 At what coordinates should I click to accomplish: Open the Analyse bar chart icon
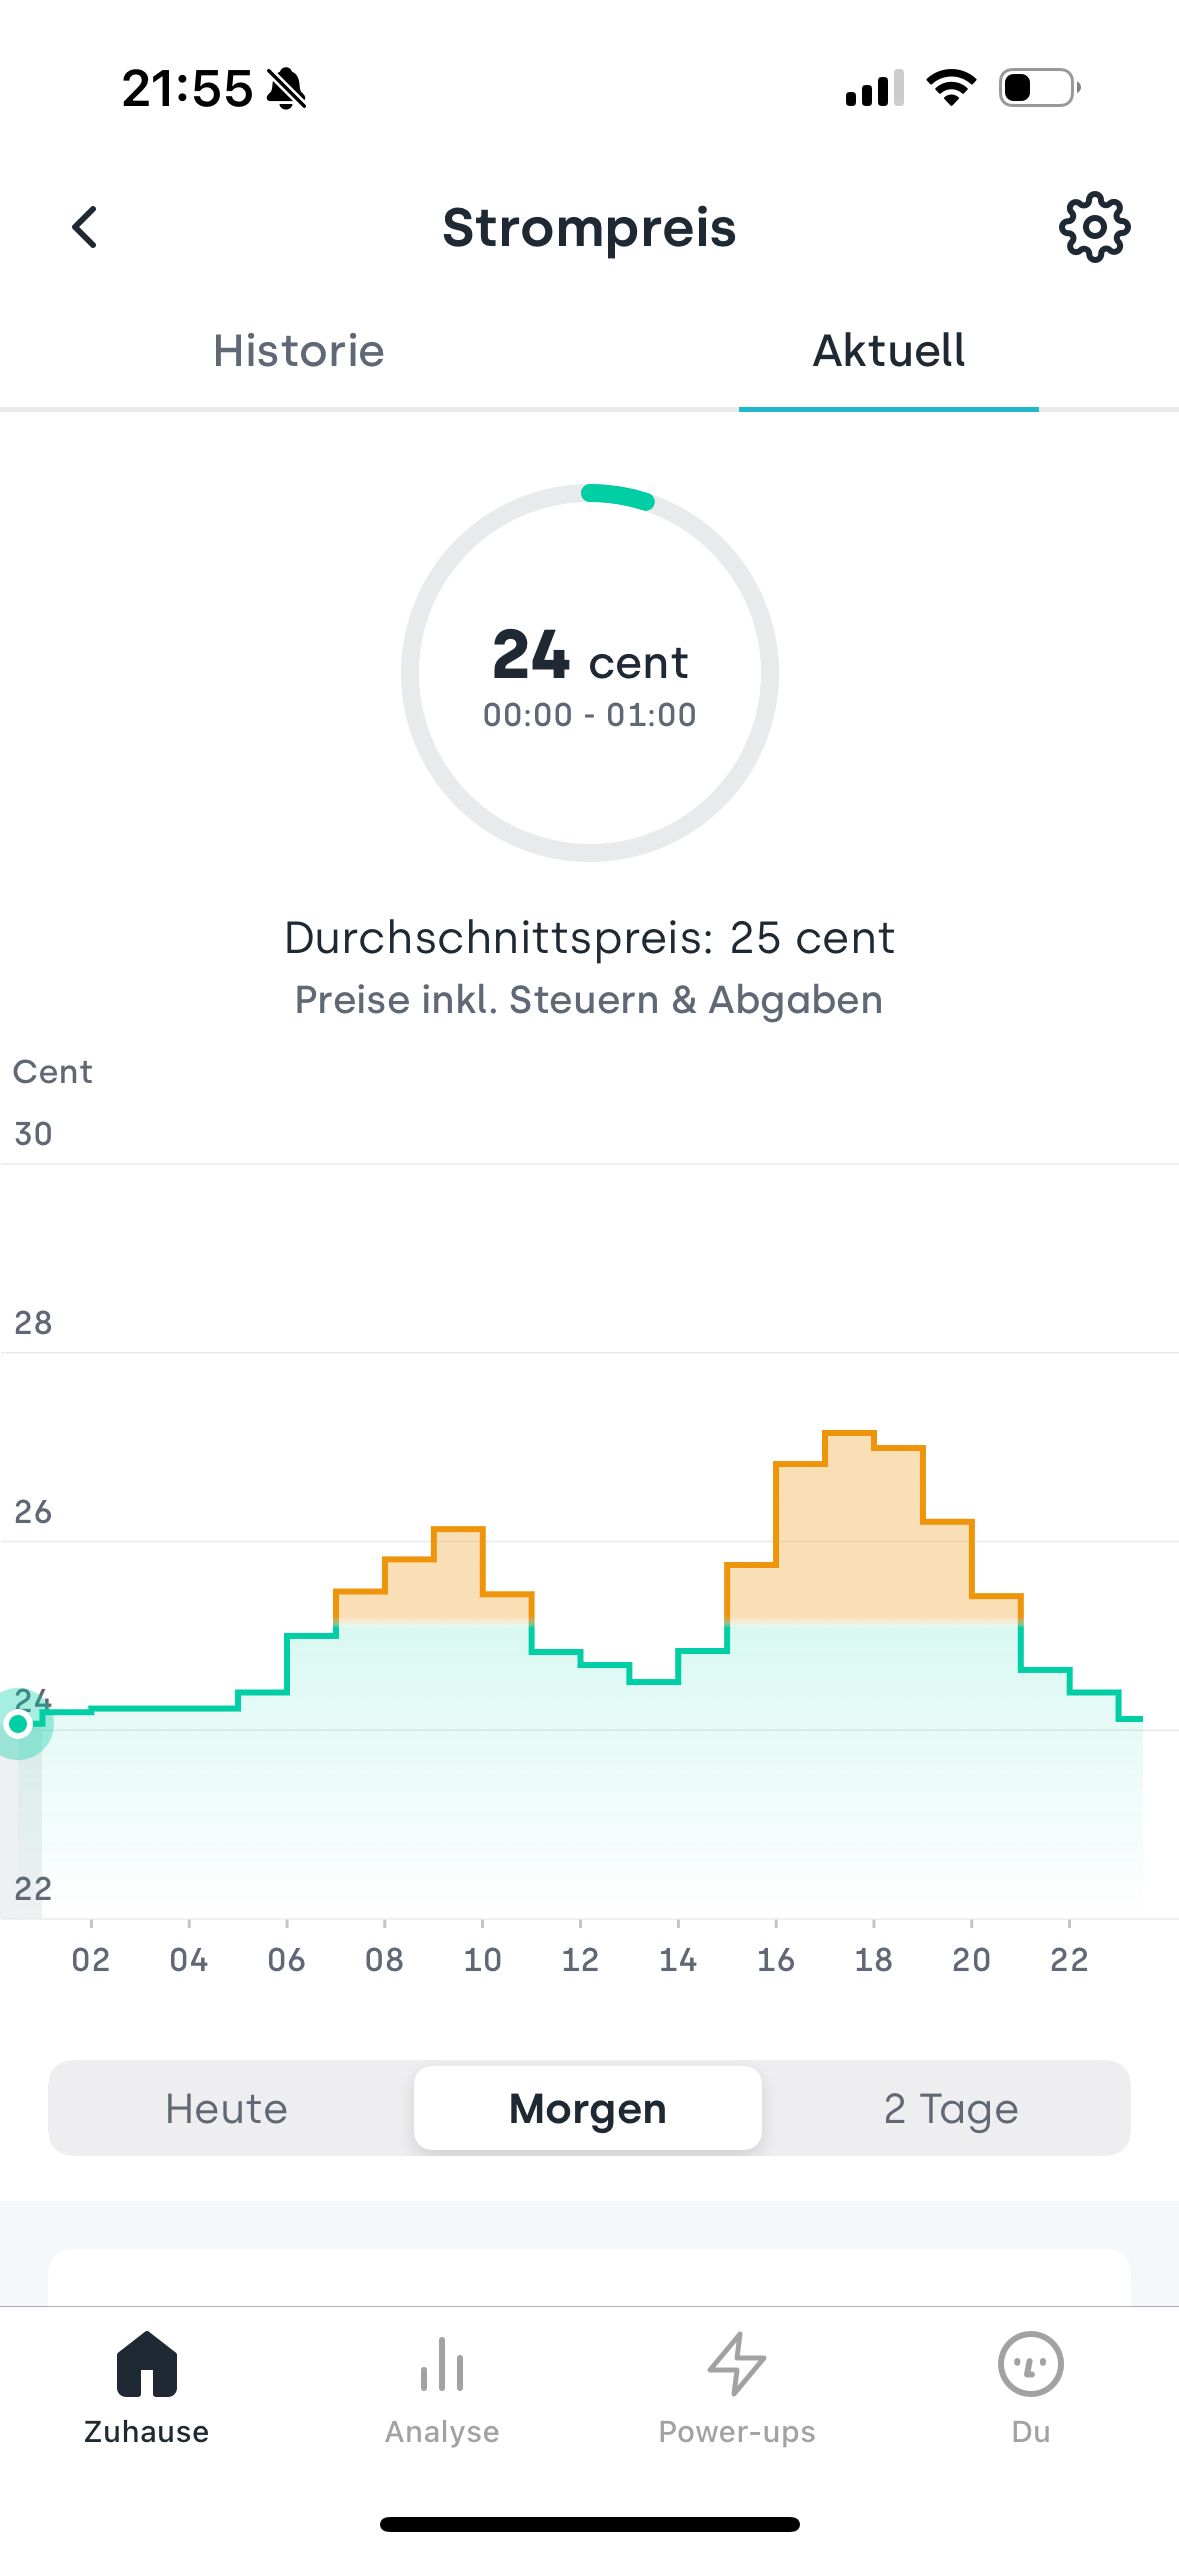pyautogui.click(x=442, y=2365)
